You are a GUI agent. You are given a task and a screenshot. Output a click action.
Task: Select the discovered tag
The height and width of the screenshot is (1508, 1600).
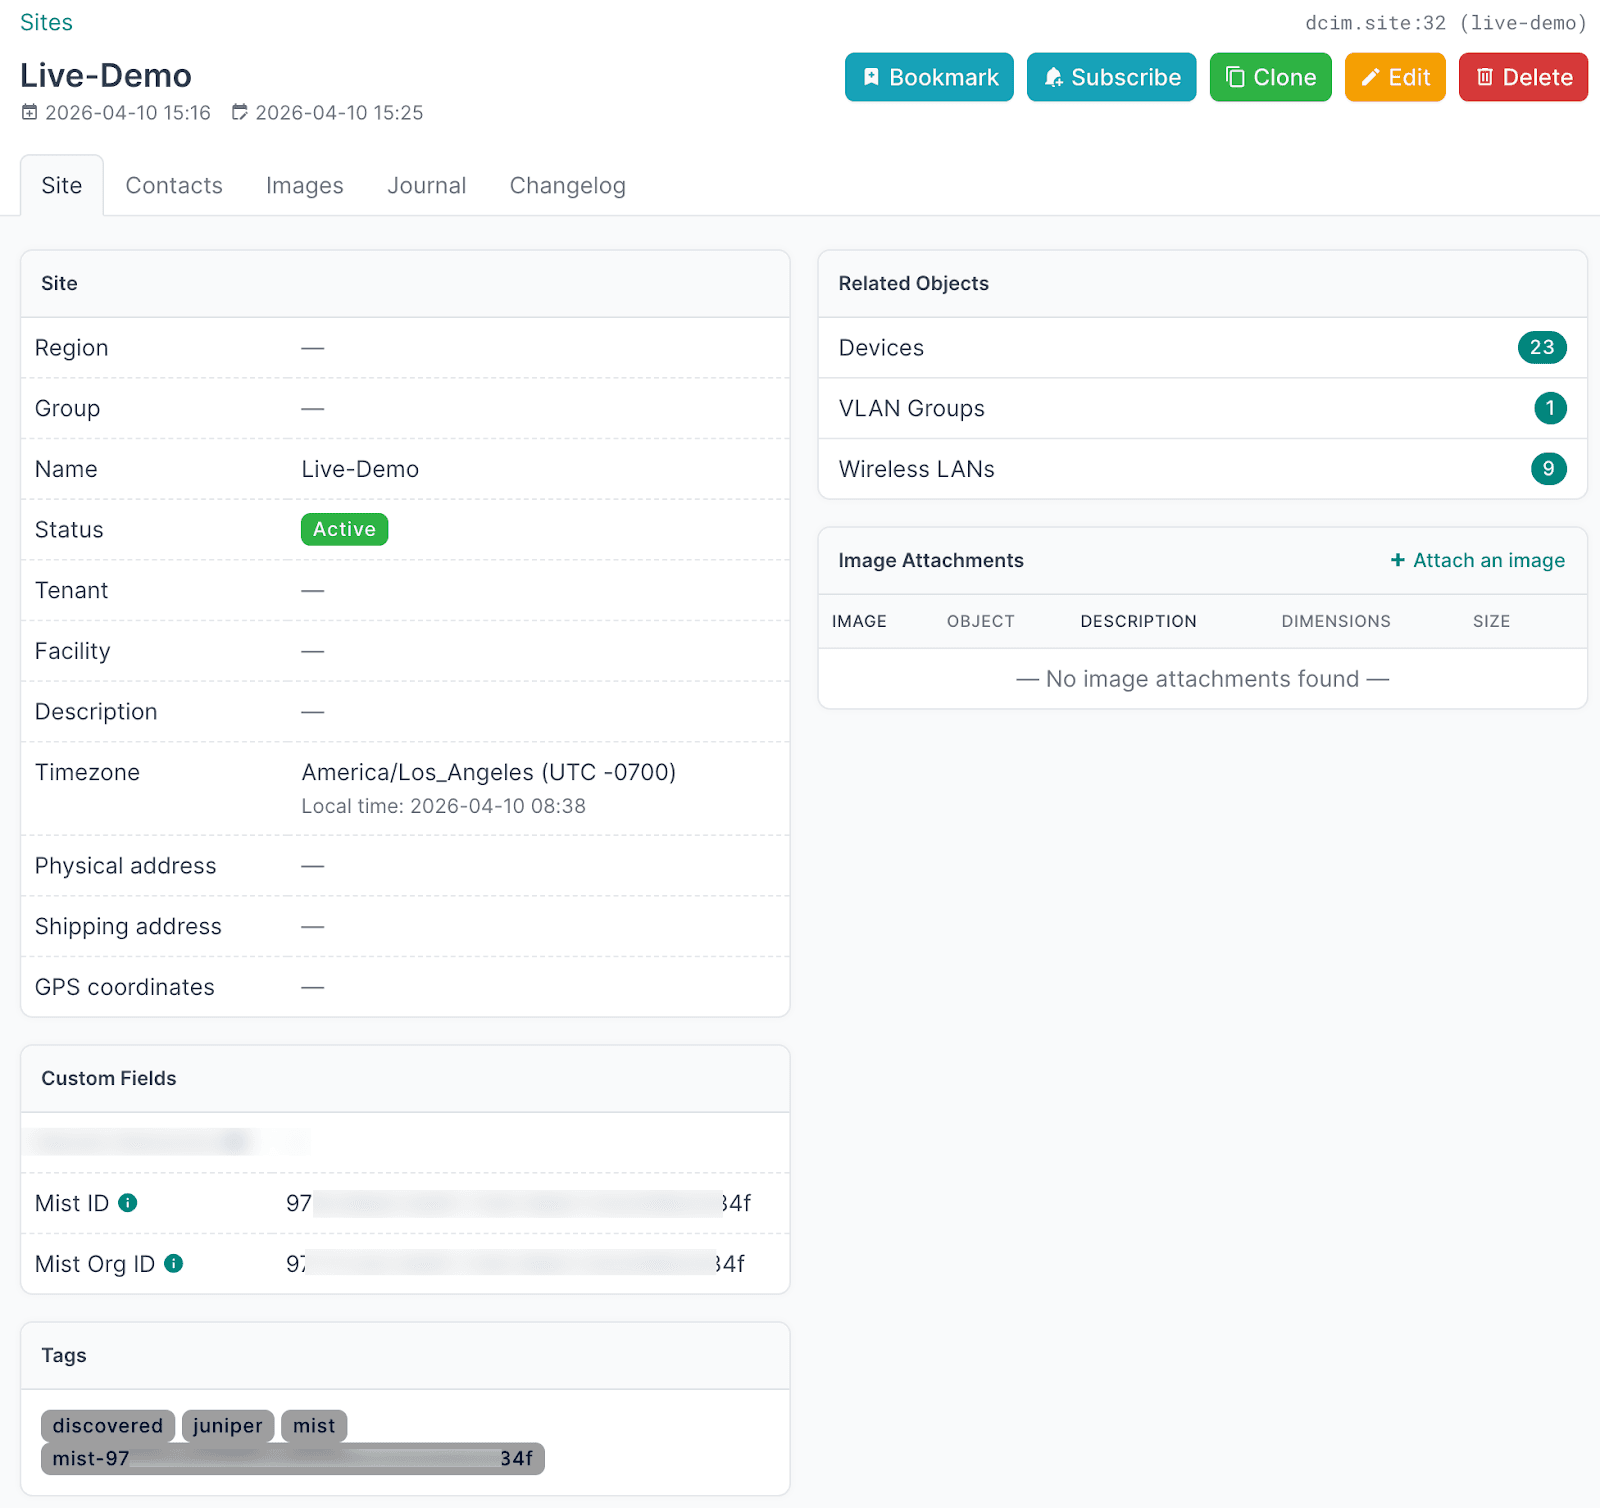108,1425
